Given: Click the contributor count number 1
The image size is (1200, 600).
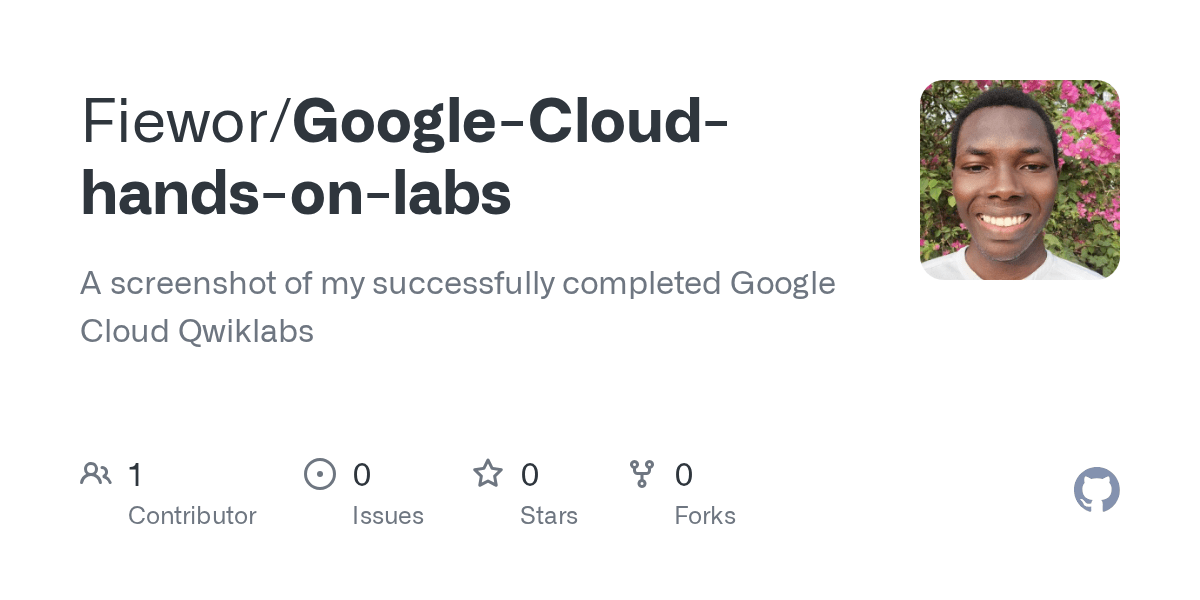Looking at the screenshot, I should coord(135,475).
